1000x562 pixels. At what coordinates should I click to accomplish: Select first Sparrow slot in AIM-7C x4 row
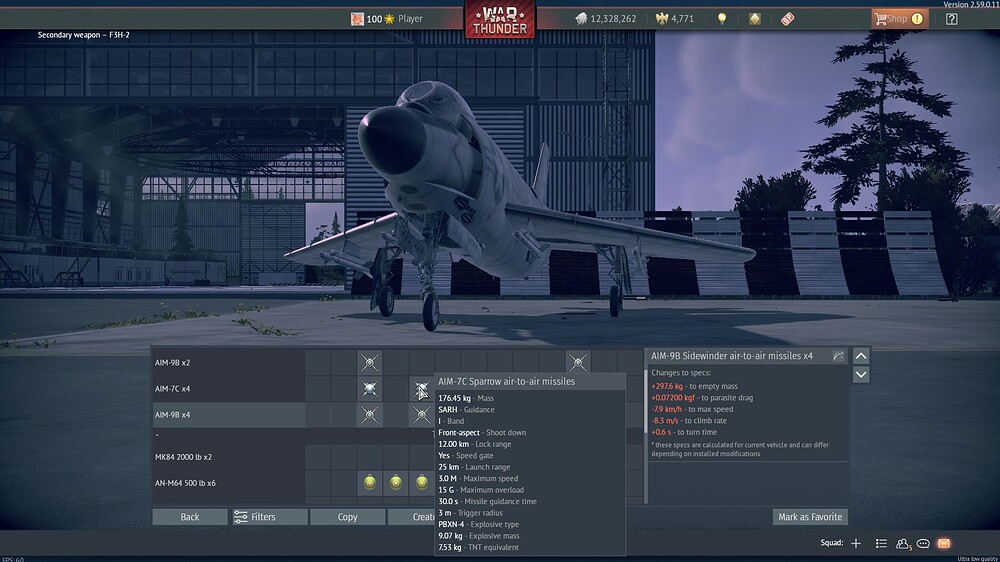tap(369, 388)
